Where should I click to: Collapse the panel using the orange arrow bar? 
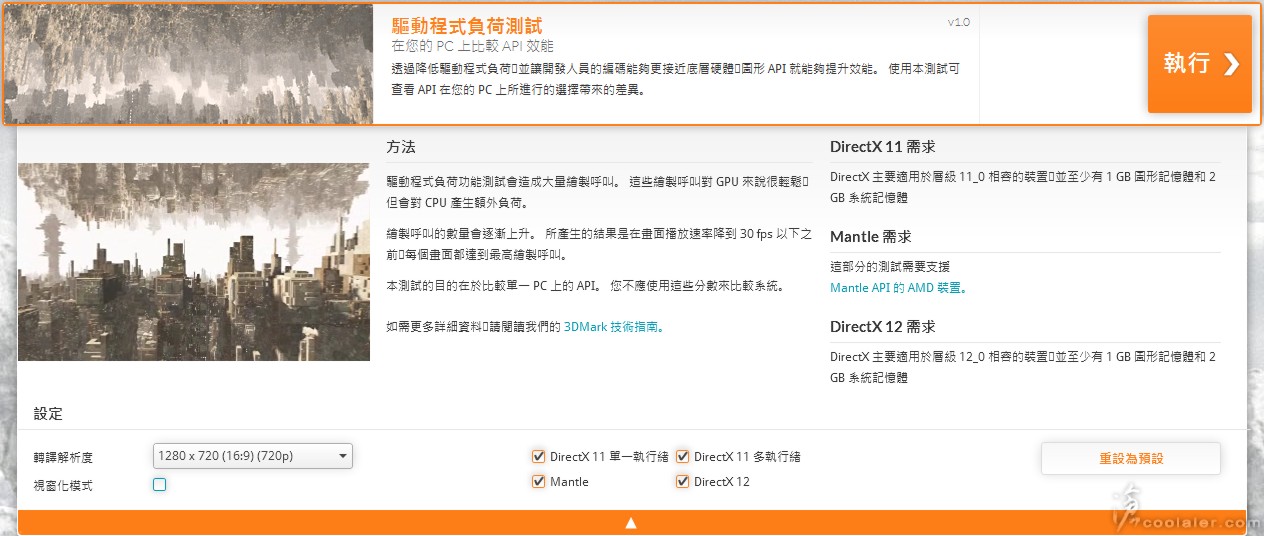(631, 522)
